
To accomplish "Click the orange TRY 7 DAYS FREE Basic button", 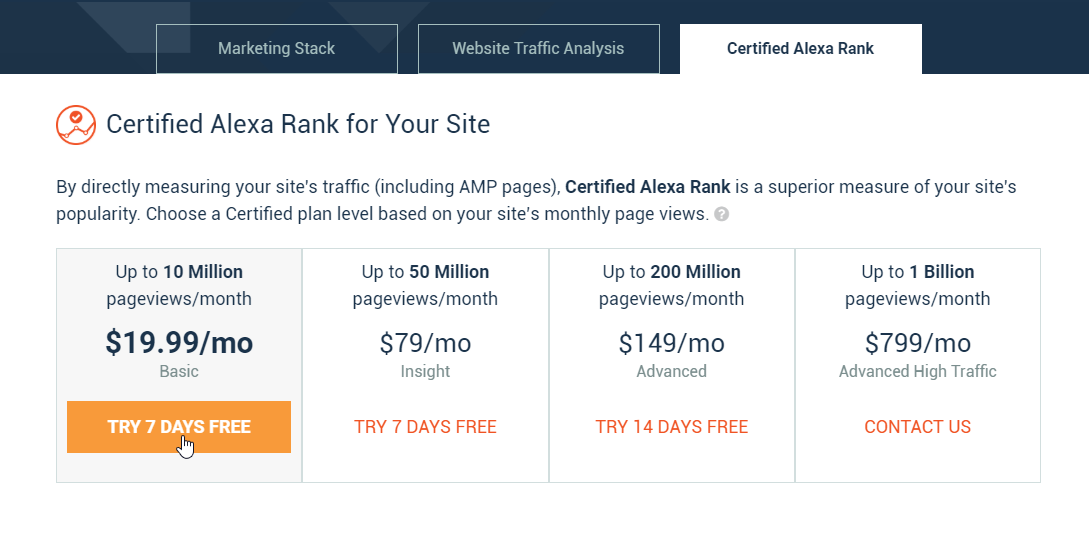I will coord(179,427).
